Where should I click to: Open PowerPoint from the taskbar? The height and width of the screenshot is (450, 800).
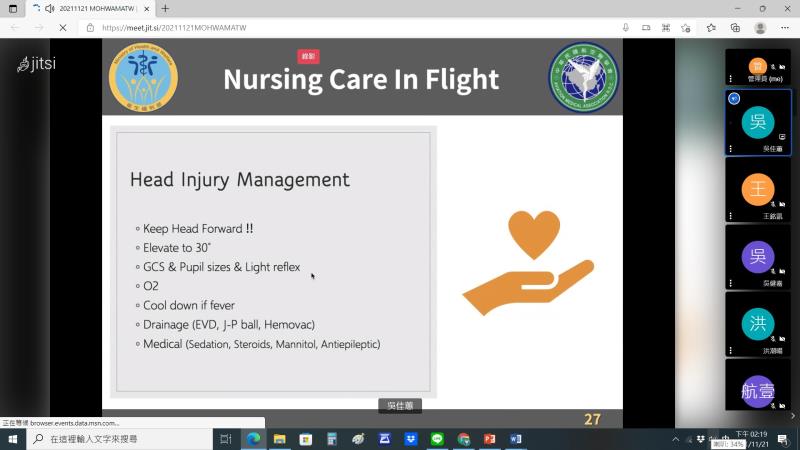click(490, 439)
